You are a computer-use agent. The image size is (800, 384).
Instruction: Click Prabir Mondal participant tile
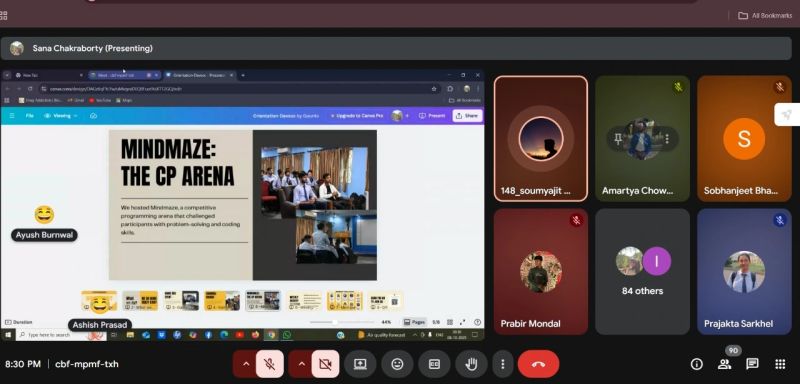pyautogui.click(x=541, y=271)
